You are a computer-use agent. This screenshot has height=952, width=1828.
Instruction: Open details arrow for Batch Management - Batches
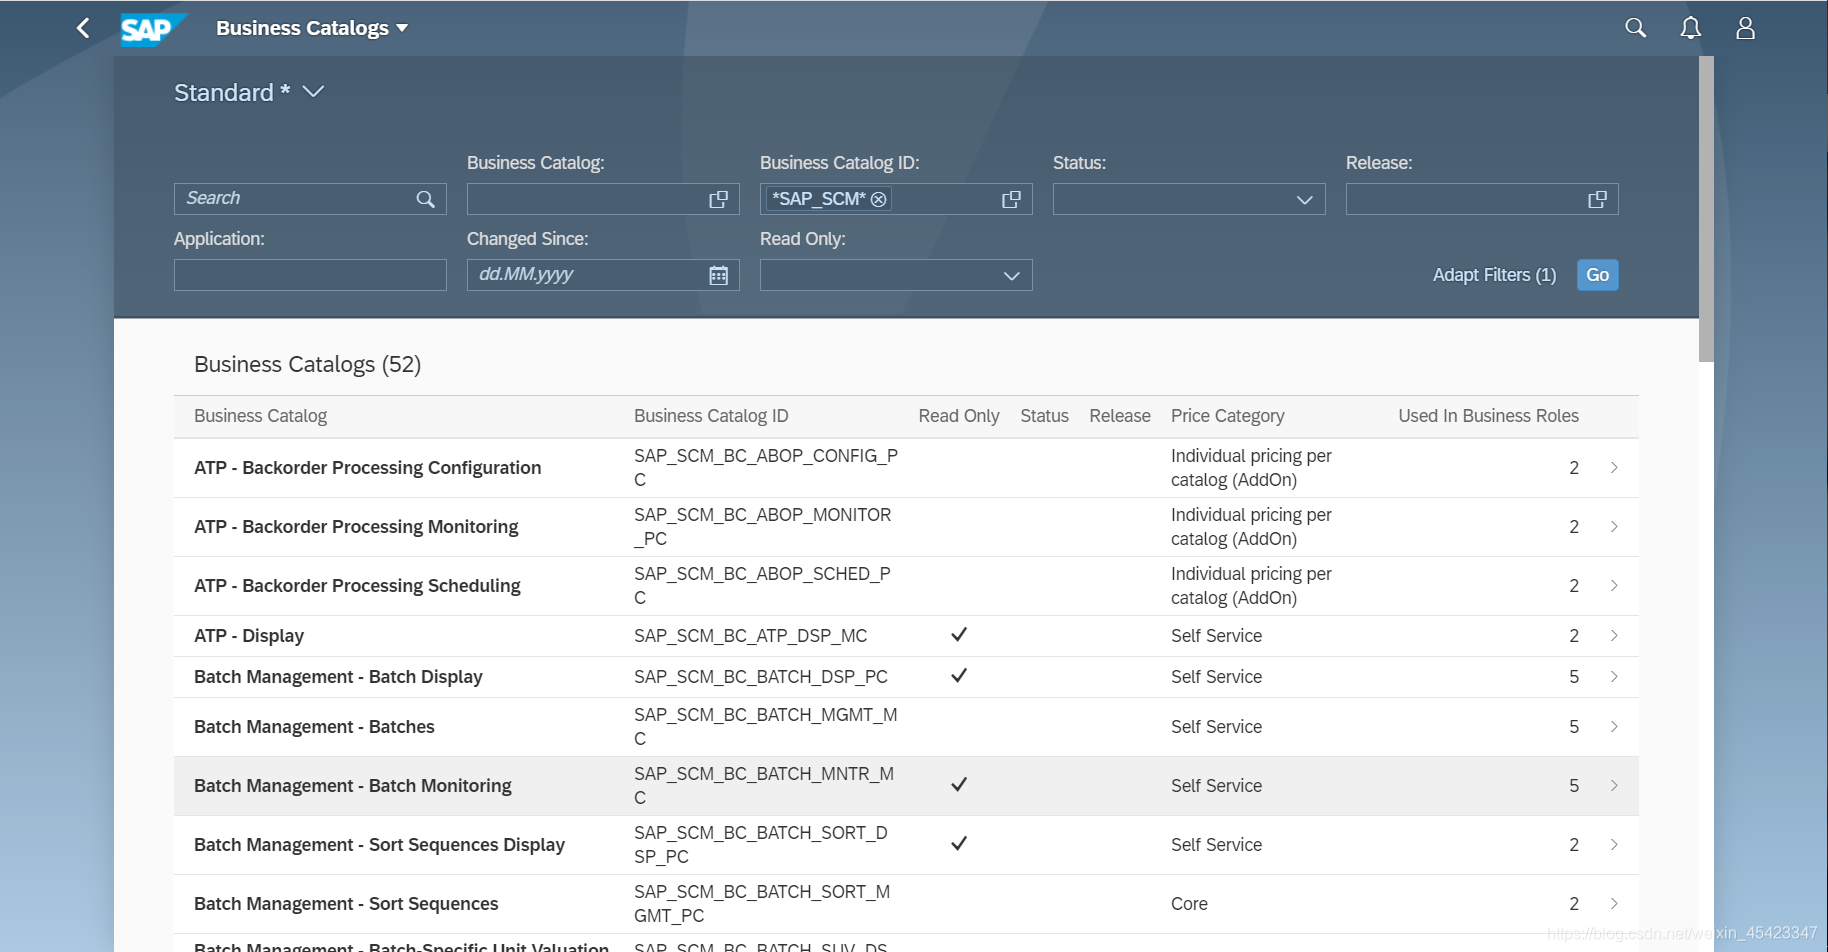1614,727
